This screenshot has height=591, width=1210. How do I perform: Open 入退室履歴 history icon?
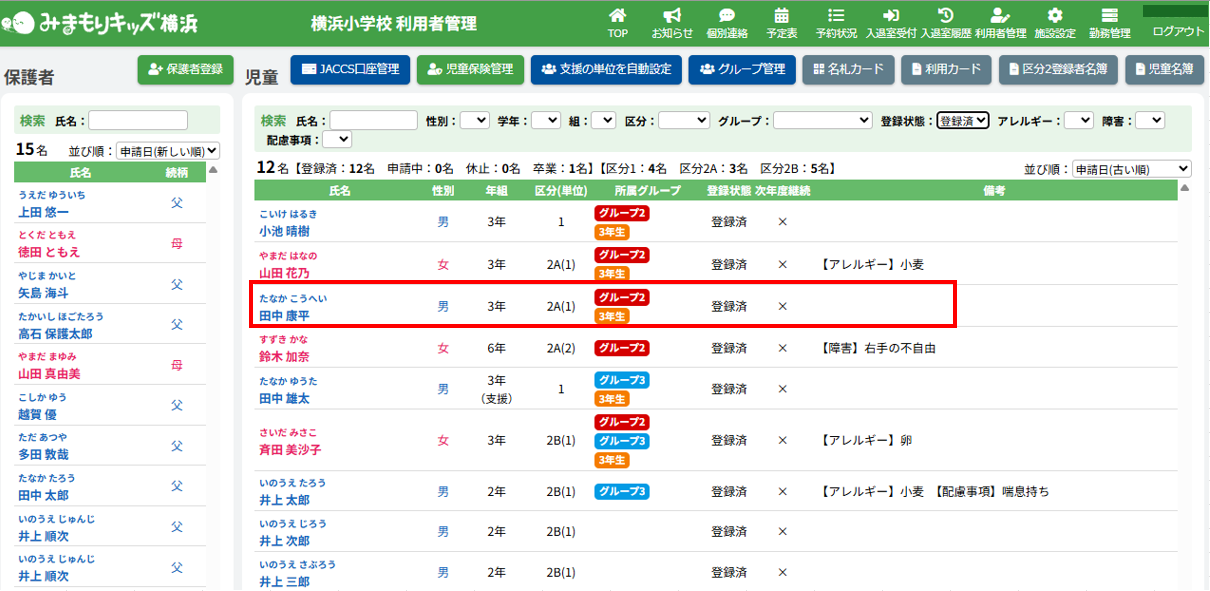coord(945,16)
